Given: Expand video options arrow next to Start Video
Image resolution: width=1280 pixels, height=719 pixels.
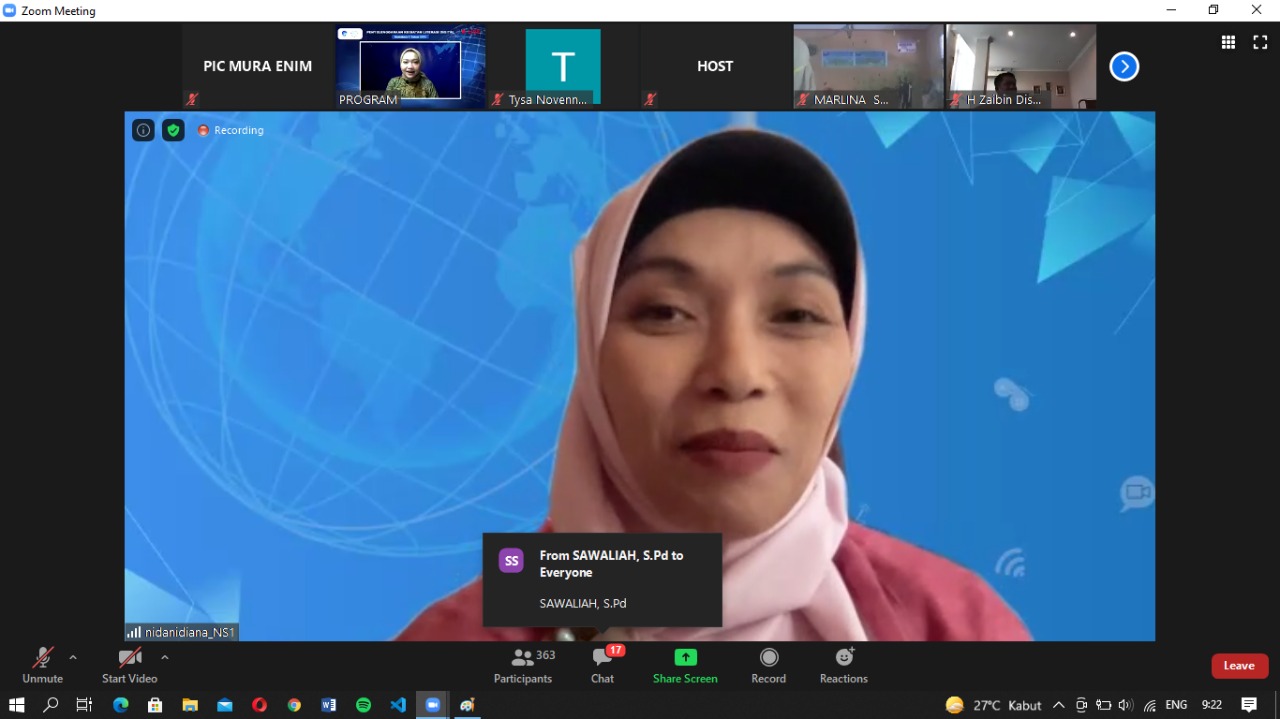Looking at the screenshot, I should [x=165, y=657].
